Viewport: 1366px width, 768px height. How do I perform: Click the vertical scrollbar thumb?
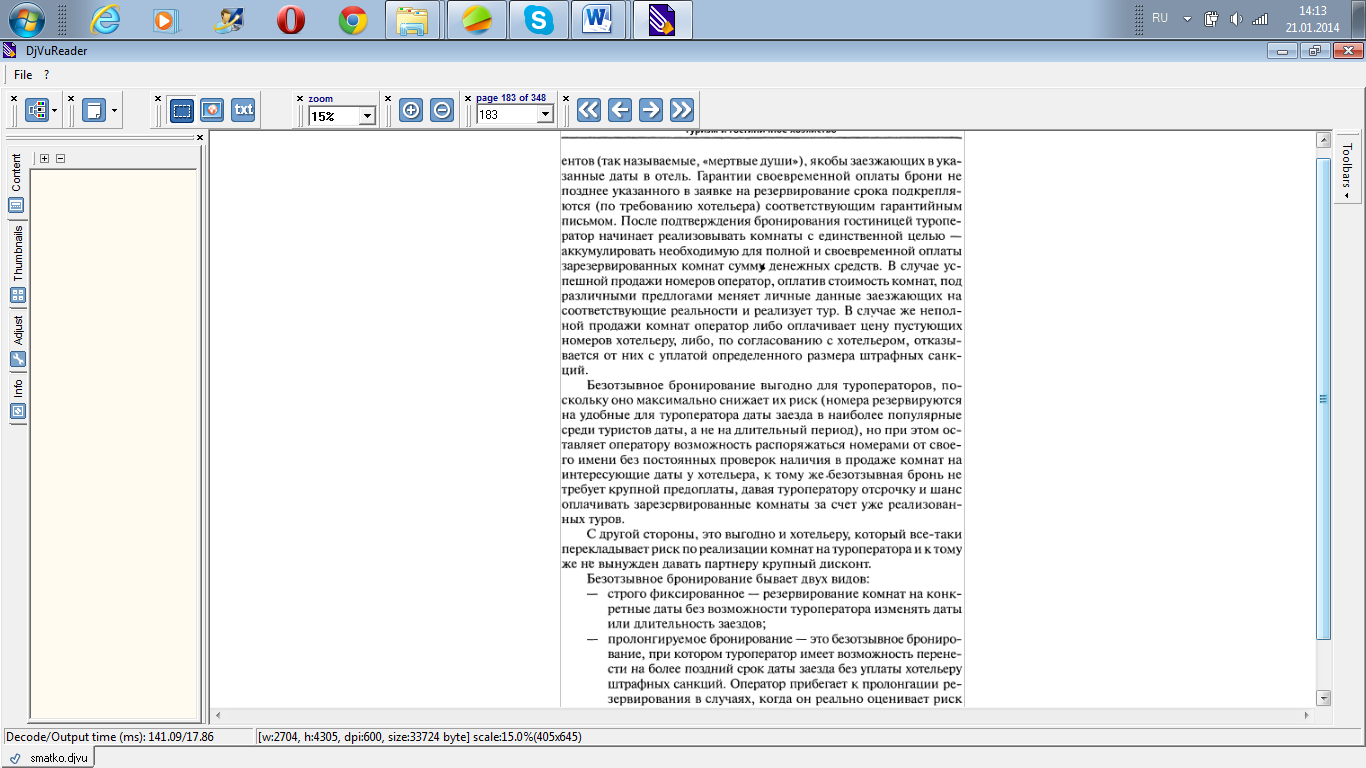pos(1324,398)
